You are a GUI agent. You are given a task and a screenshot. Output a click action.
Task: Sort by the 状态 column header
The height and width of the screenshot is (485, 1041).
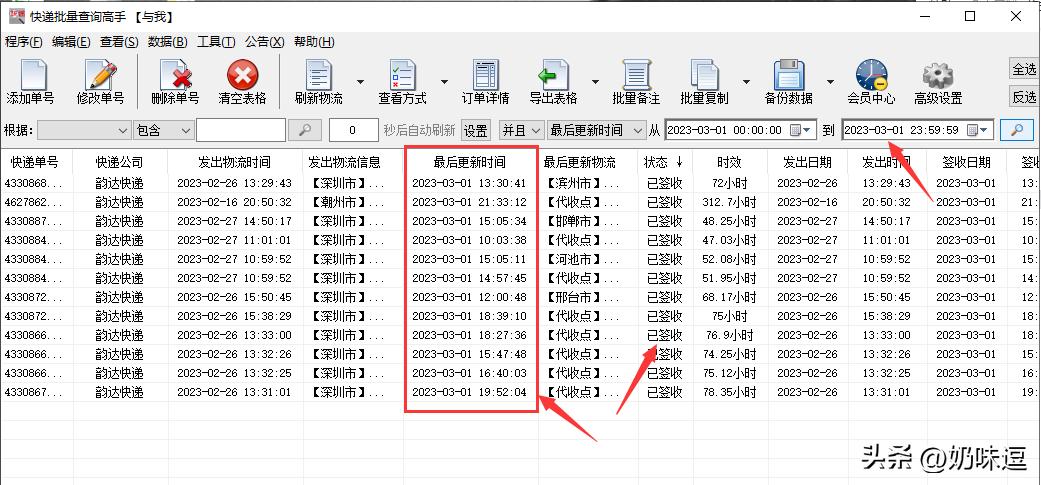pyautogui.click(x=665, y=162)
